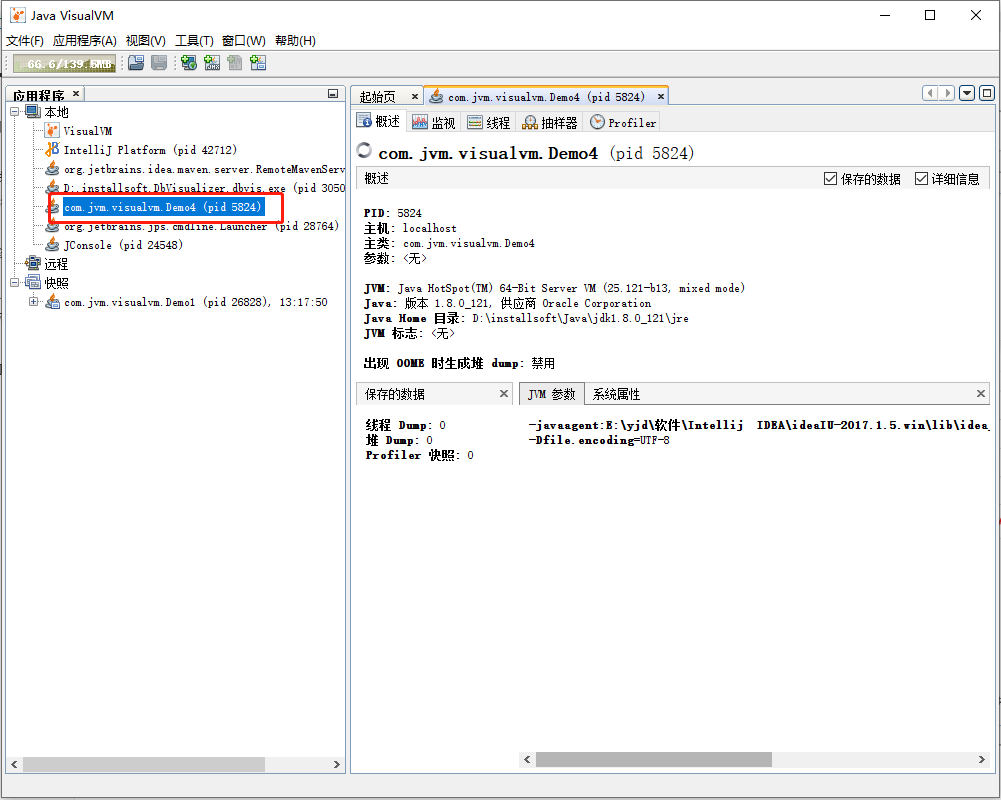Open the 视图(V) menu
The width and height of the screenshot is (1001, 800).
click(x=146, y=41)
